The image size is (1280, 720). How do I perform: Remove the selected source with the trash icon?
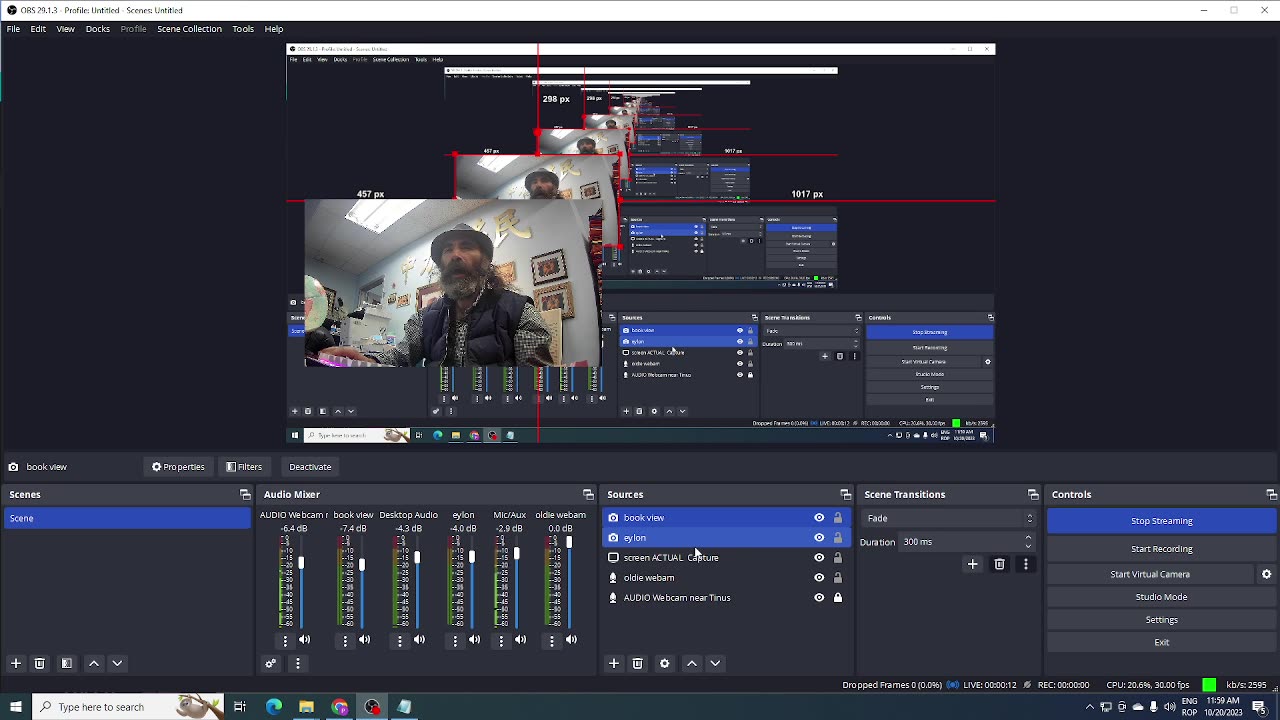click(x=638, y=663)
